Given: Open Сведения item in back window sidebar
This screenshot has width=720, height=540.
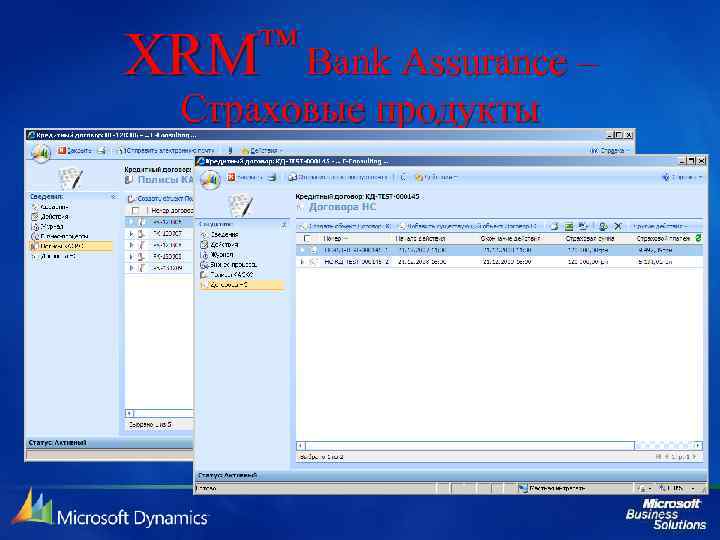Looking at the screenshot, I should (x=50, y=207).
